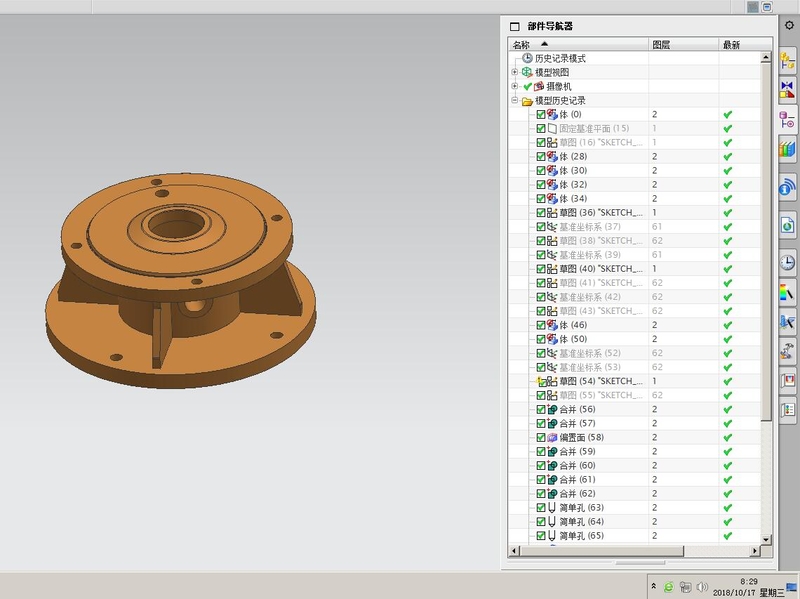
Task: Toggle the 固定基准平面 (15) checkbox
Action: tap(541, 129)
